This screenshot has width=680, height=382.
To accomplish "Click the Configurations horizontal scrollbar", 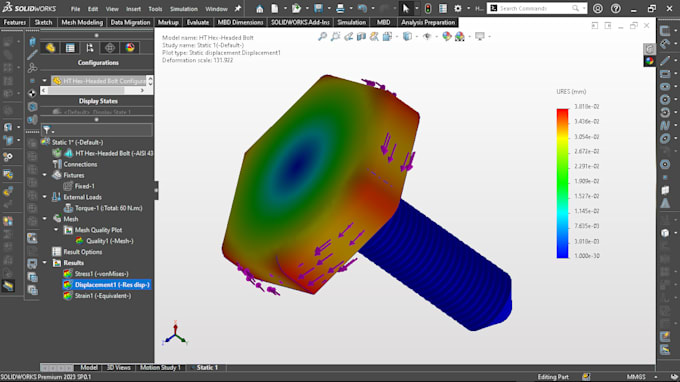I will tap(86, 91).
